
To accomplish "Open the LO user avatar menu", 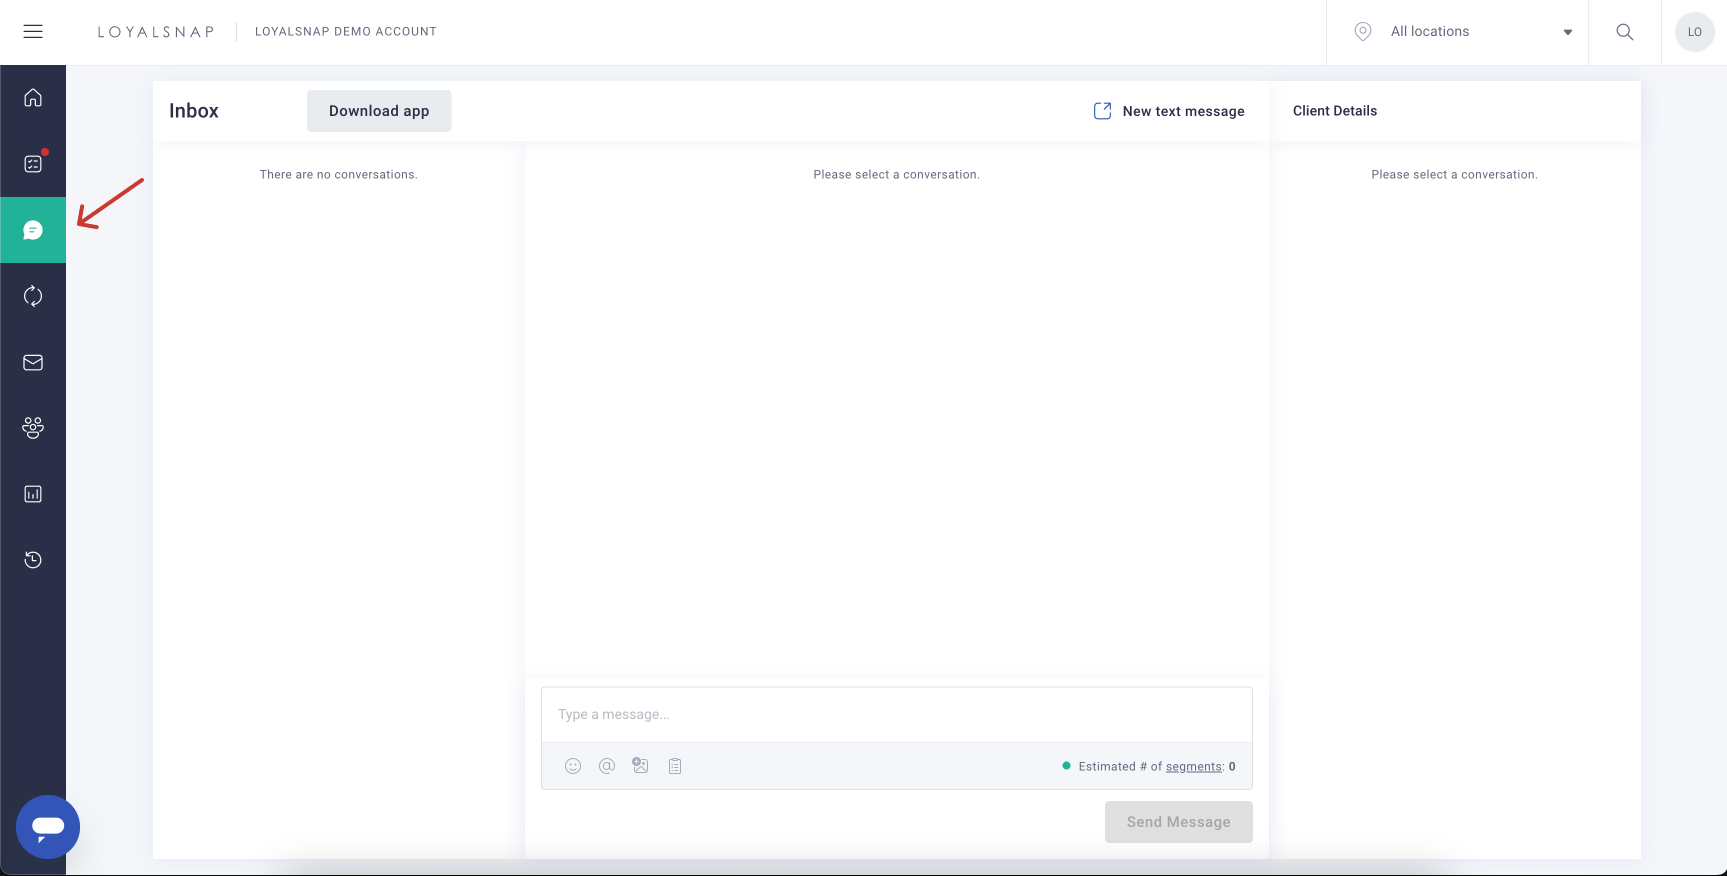I will (1695, 32).
